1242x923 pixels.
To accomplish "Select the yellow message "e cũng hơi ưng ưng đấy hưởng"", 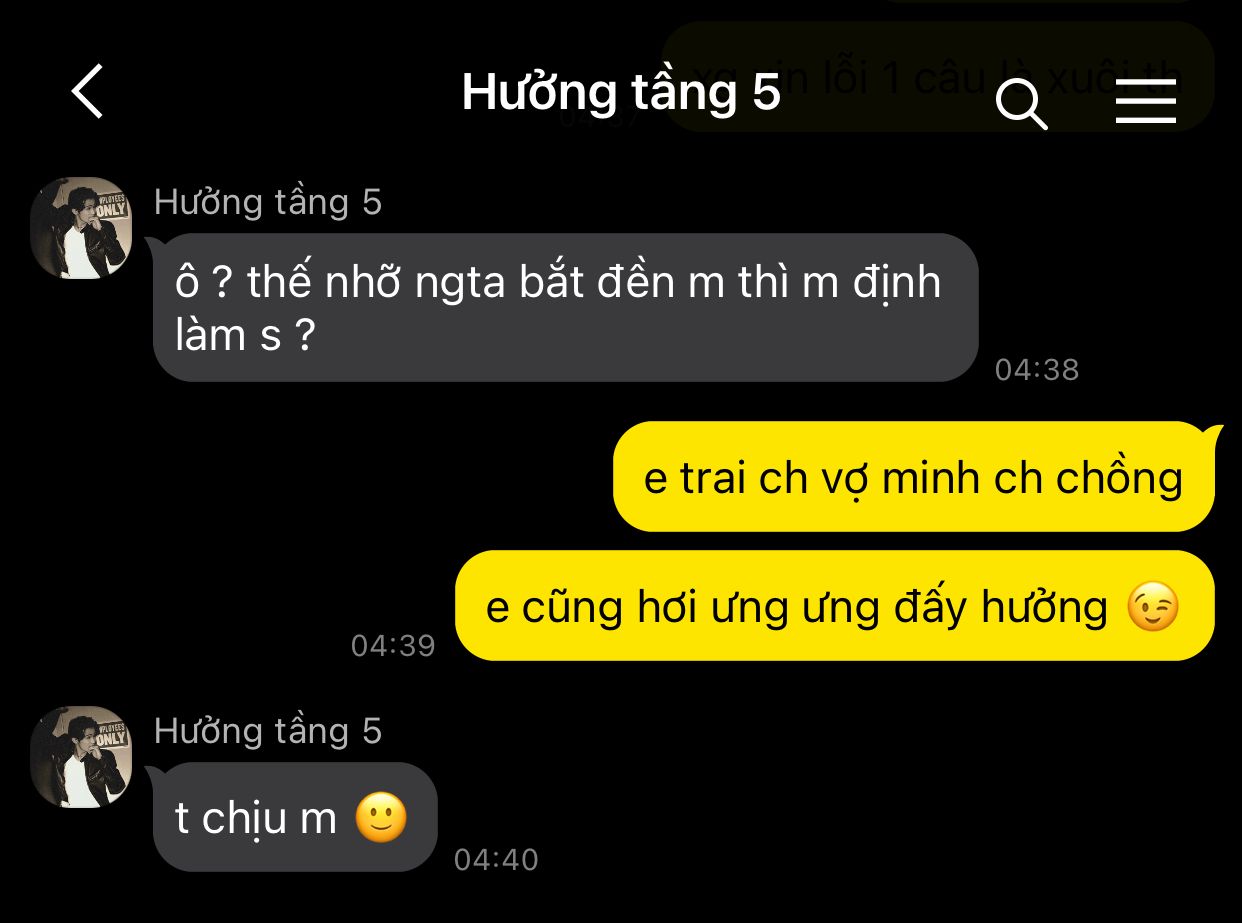I will [x=835, y=606].
